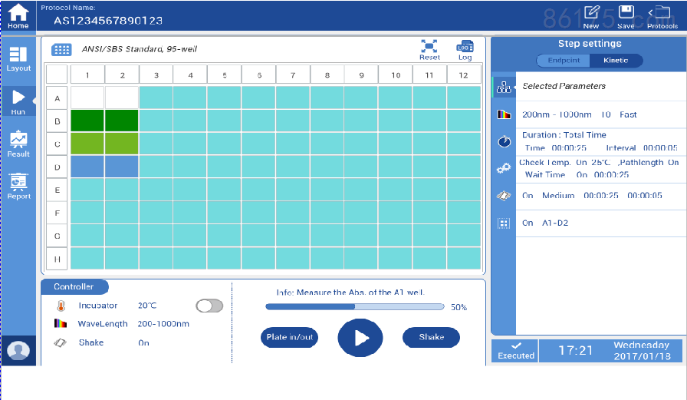Switch to the Run tab
Screen dimensions: 687x400
[18, 102]
